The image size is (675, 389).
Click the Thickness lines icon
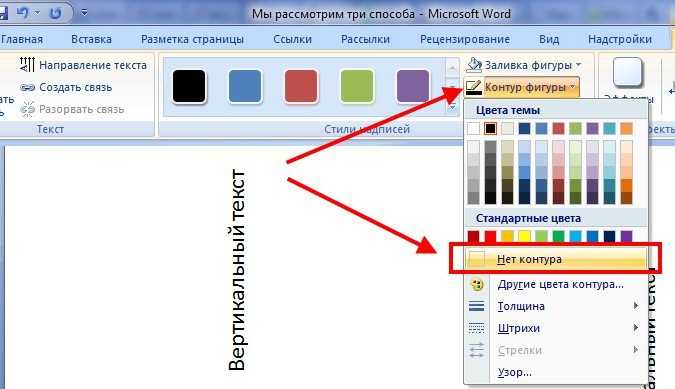[477, 306]
